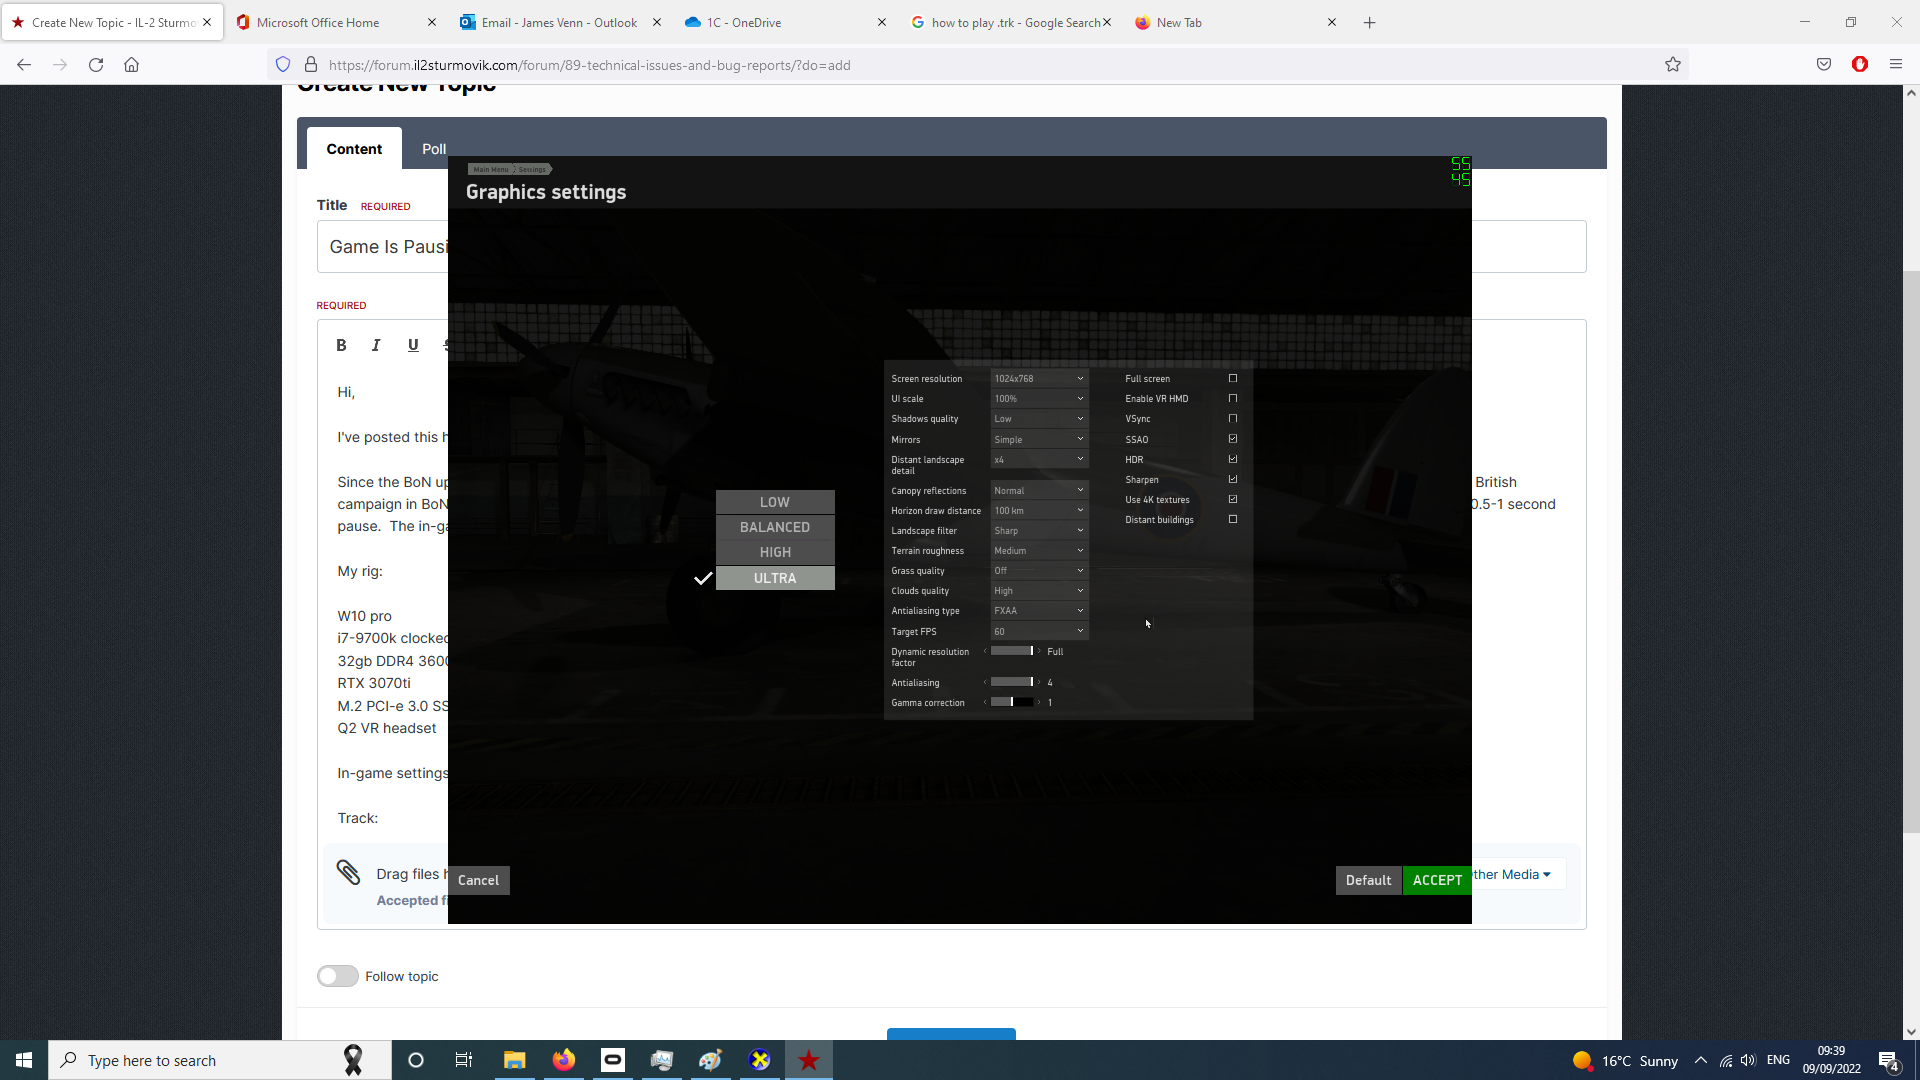Enable the Full screen checkbox
1920x1080 pixels.
[1233, 379]
